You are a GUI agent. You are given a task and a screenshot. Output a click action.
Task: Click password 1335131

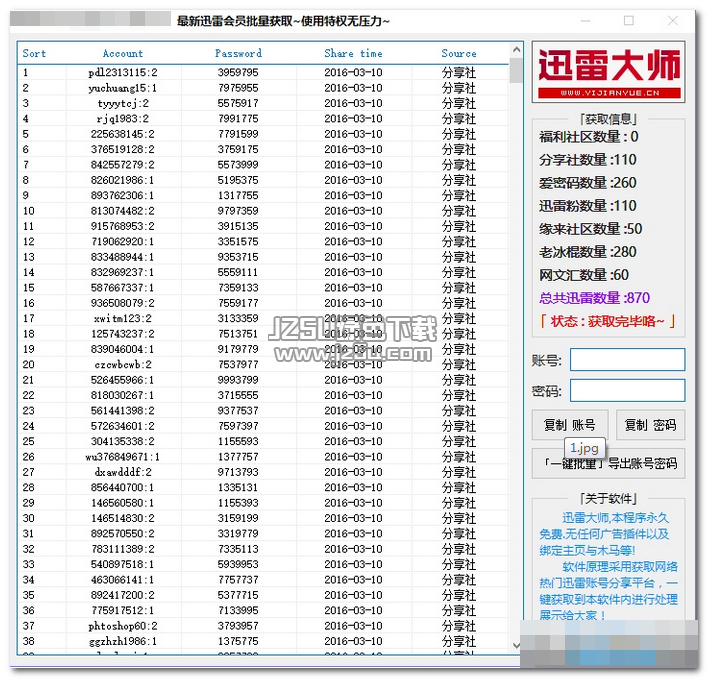pyautogui.click(x=238, y=487)
